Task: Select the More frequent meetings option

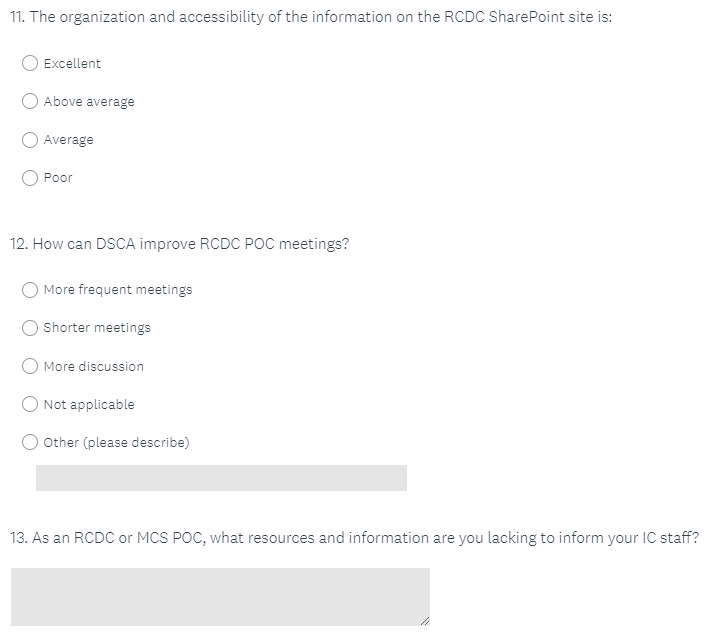Action: pos(31,290)
